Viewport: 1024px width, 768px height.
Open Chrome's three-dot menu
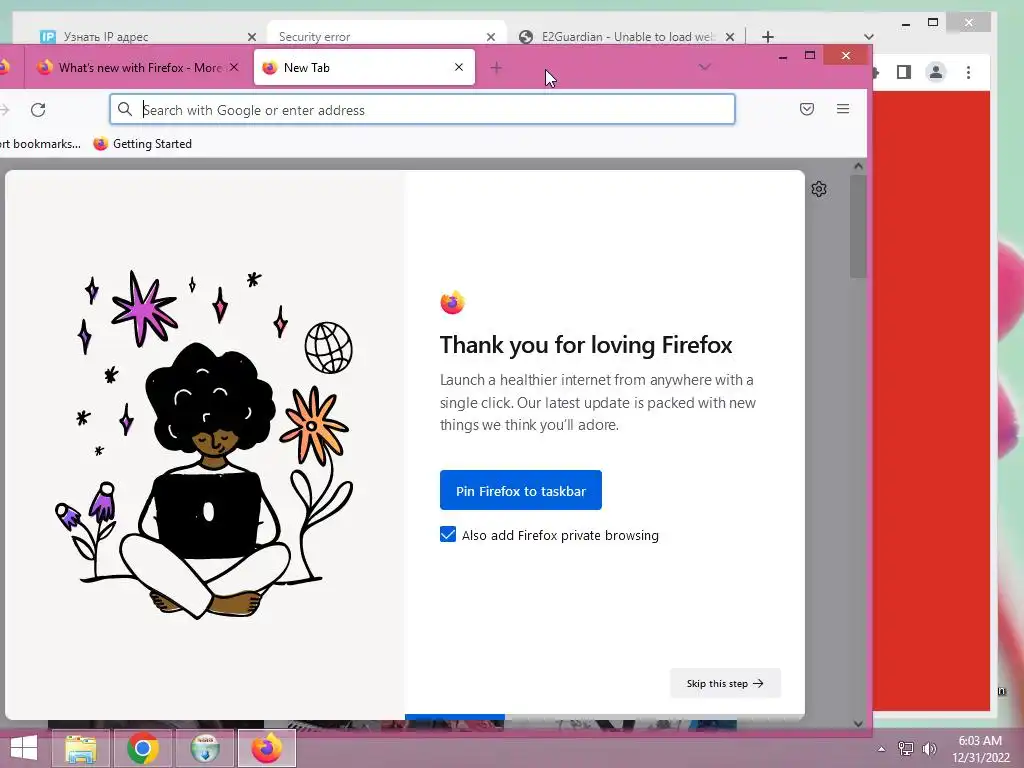click(968, 72)
